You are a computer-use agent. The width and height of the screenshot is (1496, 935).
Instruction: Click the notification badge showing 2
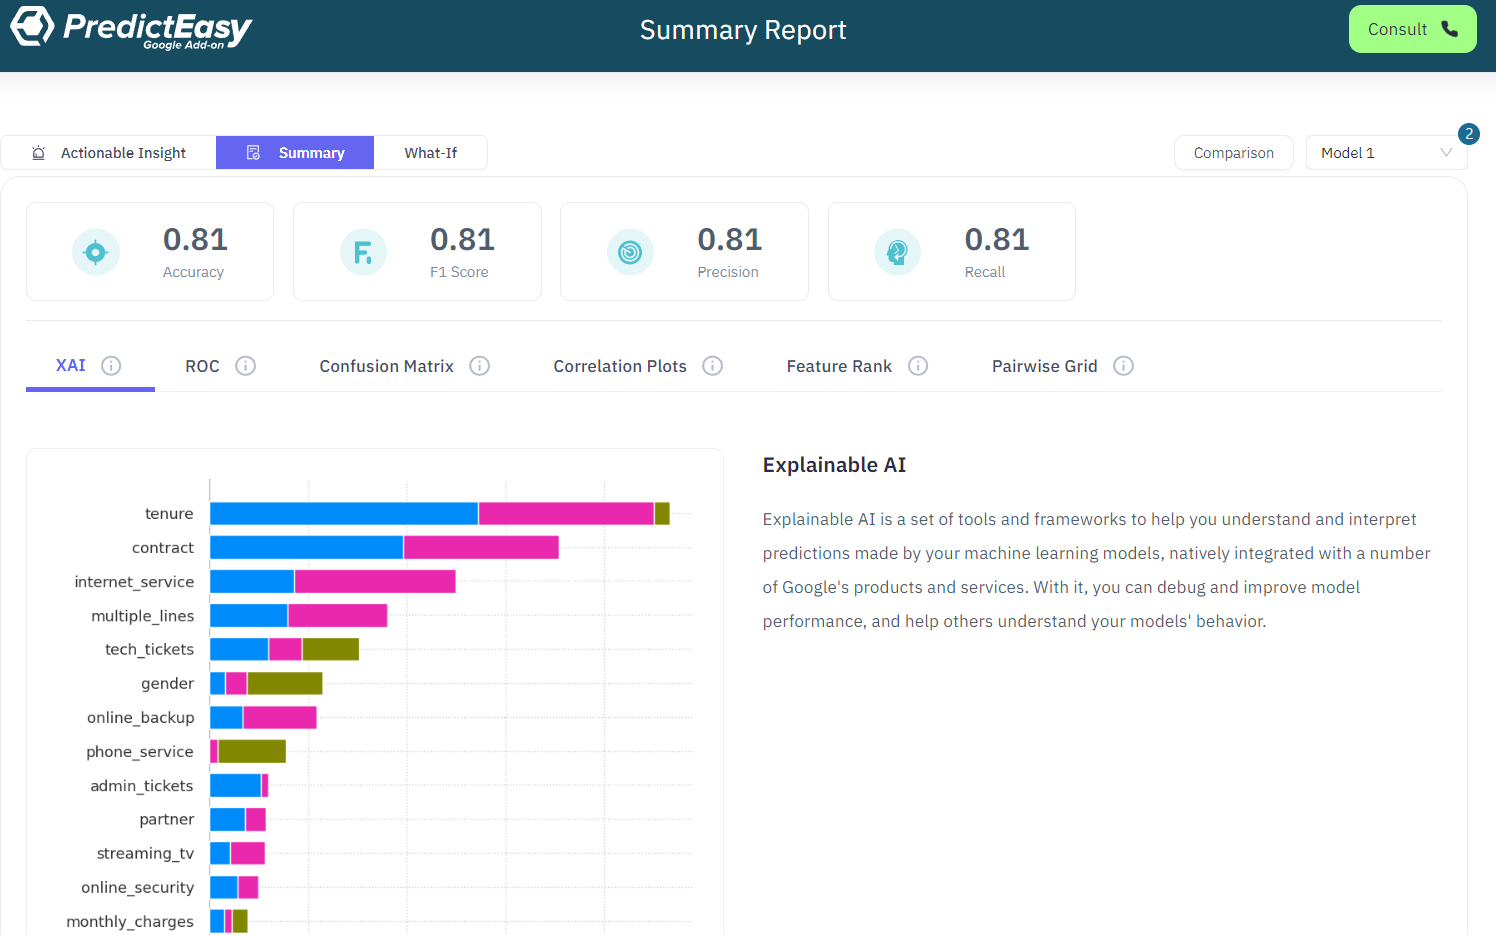(1468, 134)
